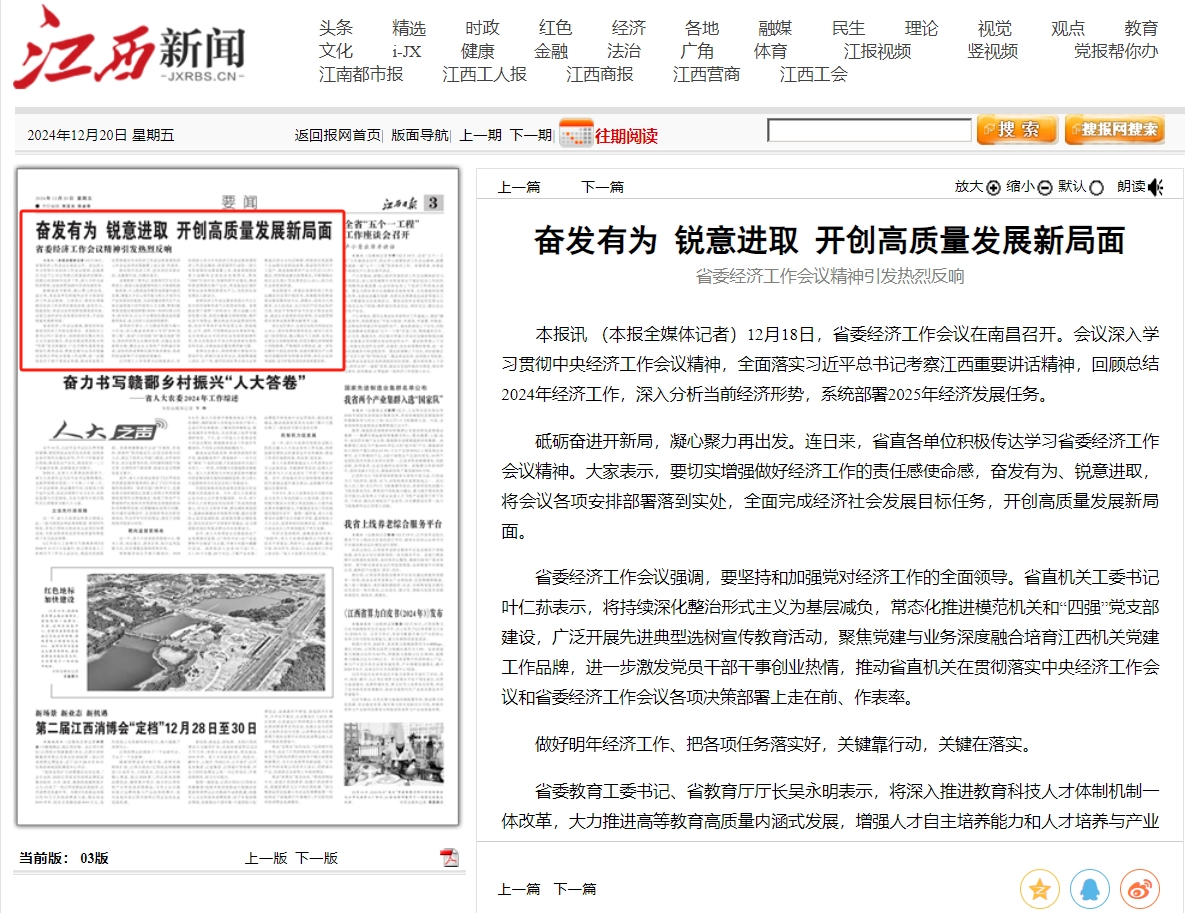Open the 头条 headlines menu item
Image resolution: width=1185 pixels, height=913 pixels.
point(336,28)
